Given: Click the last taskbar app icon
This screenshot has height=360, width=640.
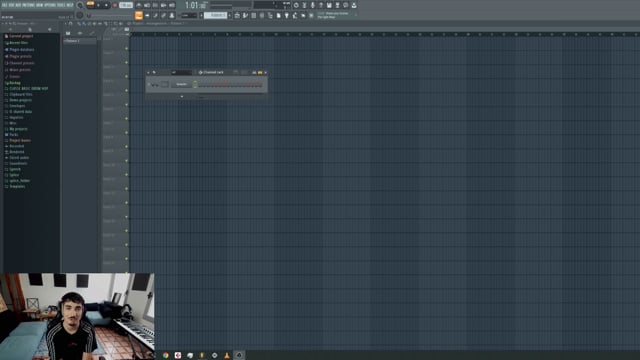Looking at the screenshot, I should 239,355.
